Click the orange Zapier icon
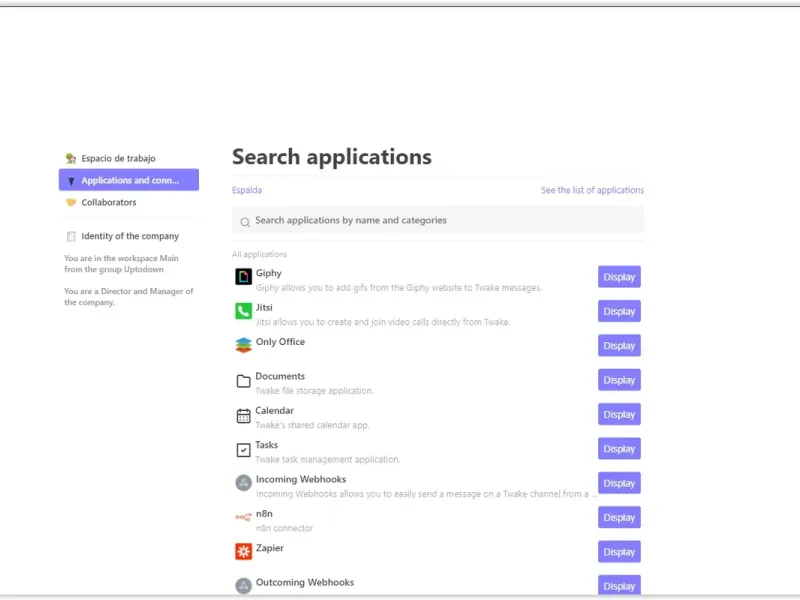 point(243,551)
